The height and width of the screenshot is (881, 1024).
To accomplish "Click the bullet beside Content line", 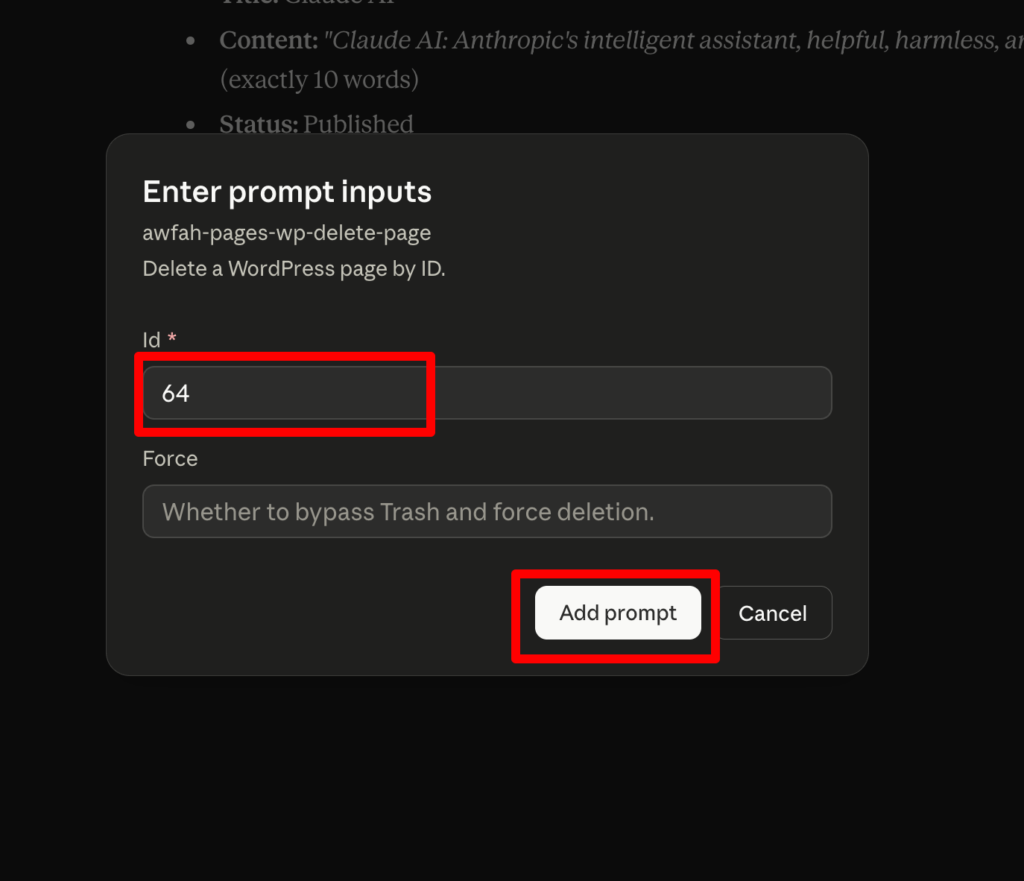I will (x=191, y=41).
